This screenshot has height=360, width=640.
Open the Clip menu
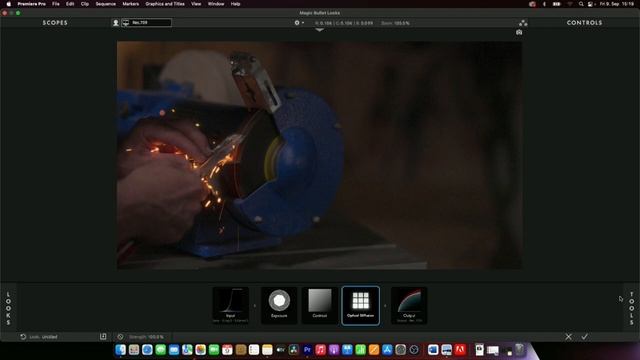click(x=84, y=4)
